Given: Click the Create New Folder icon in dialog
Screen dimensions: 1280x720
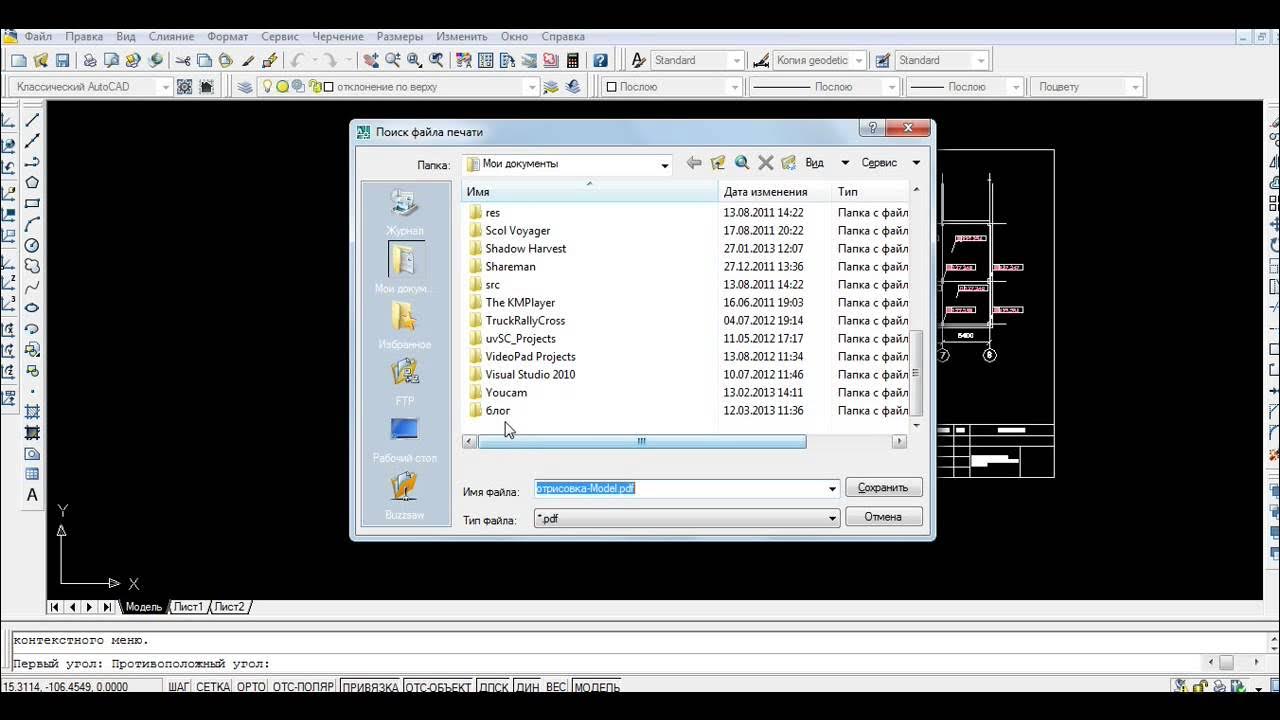Looking at the screenshot, I should (789, 163).
